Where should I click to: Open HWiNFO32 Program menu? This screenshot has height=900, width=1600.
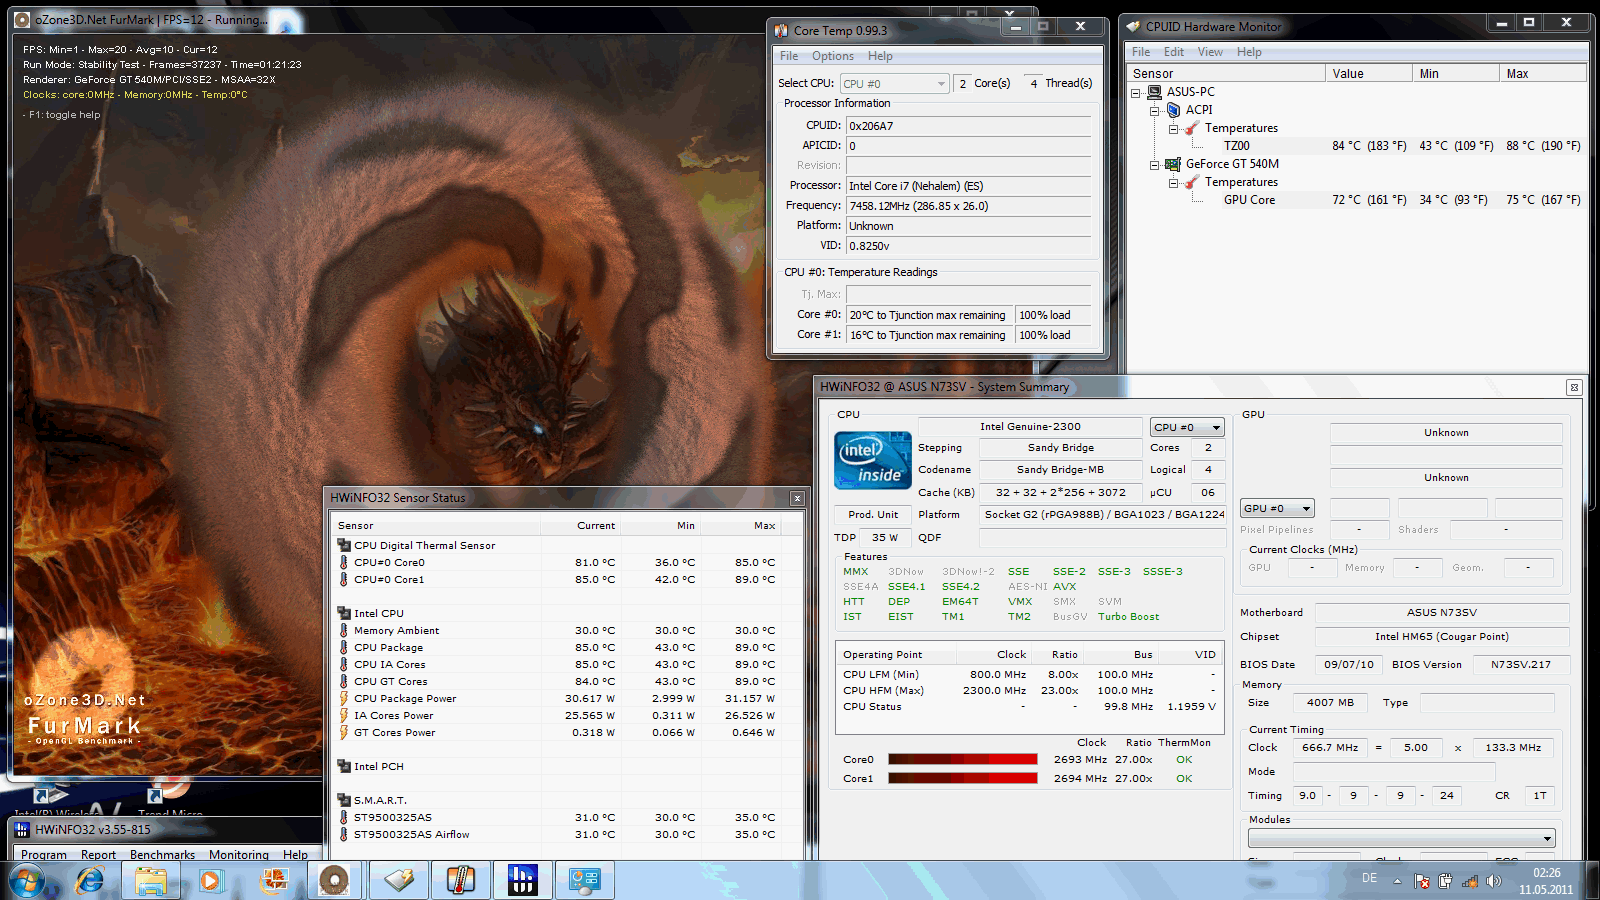44,855
